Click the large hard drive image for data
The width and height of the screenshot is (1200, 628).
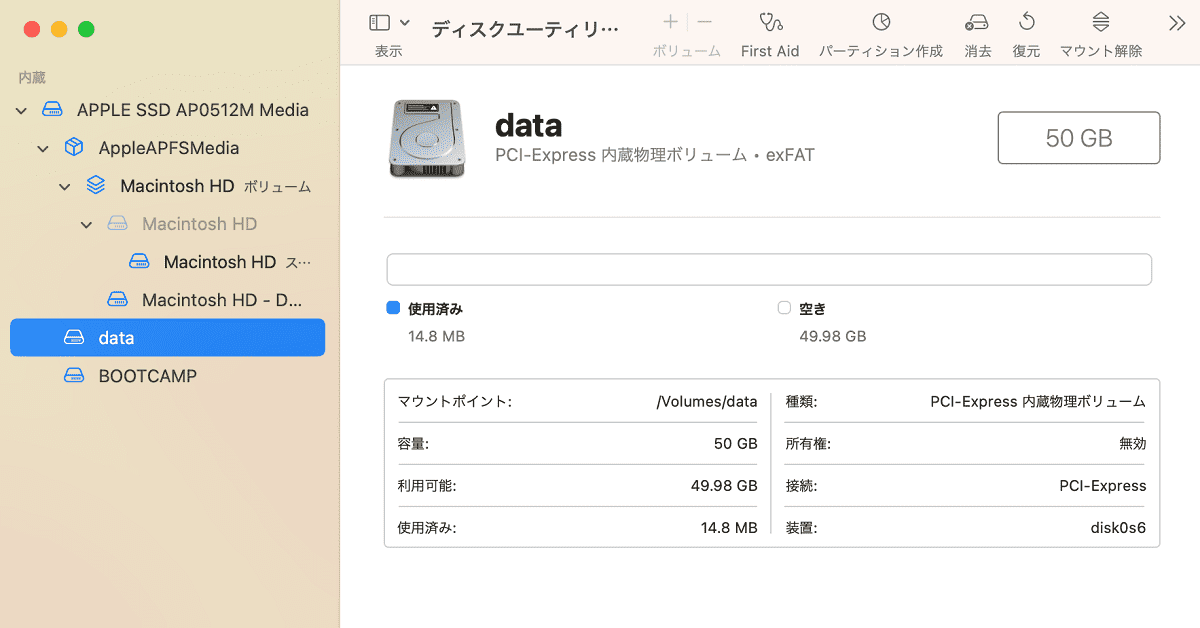427,138
